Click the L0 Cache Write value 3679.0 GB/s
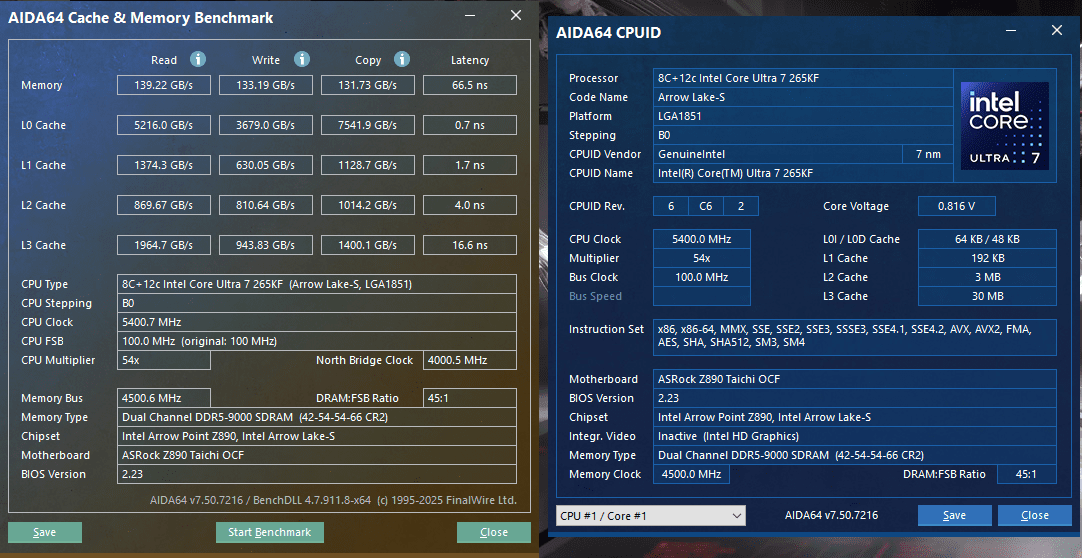This screenshot has width=1082, height=558. (266, 126)
